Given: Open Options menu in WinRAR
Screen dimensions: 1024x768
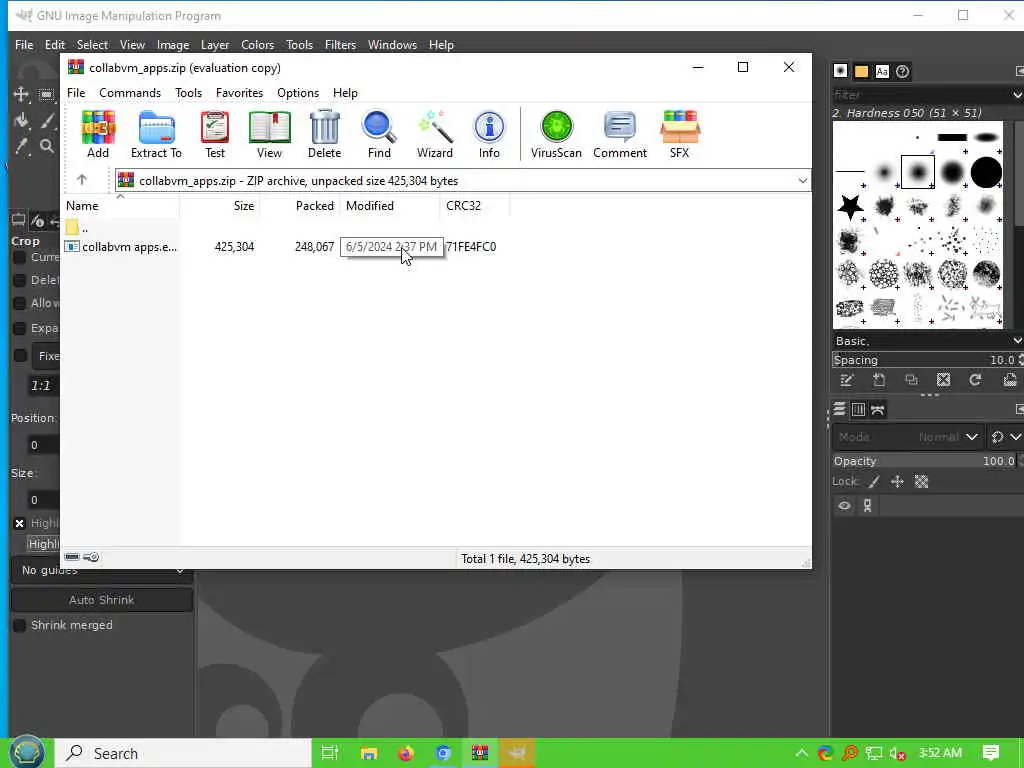Looking at the screenshot, I should (x=298, y=93).
